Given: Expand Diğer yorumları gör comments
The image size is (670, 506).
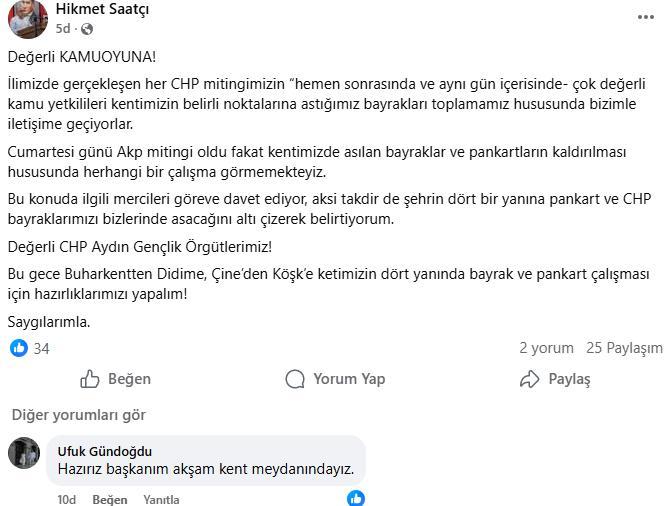Looking at the screenshot, I should [77, 415].
